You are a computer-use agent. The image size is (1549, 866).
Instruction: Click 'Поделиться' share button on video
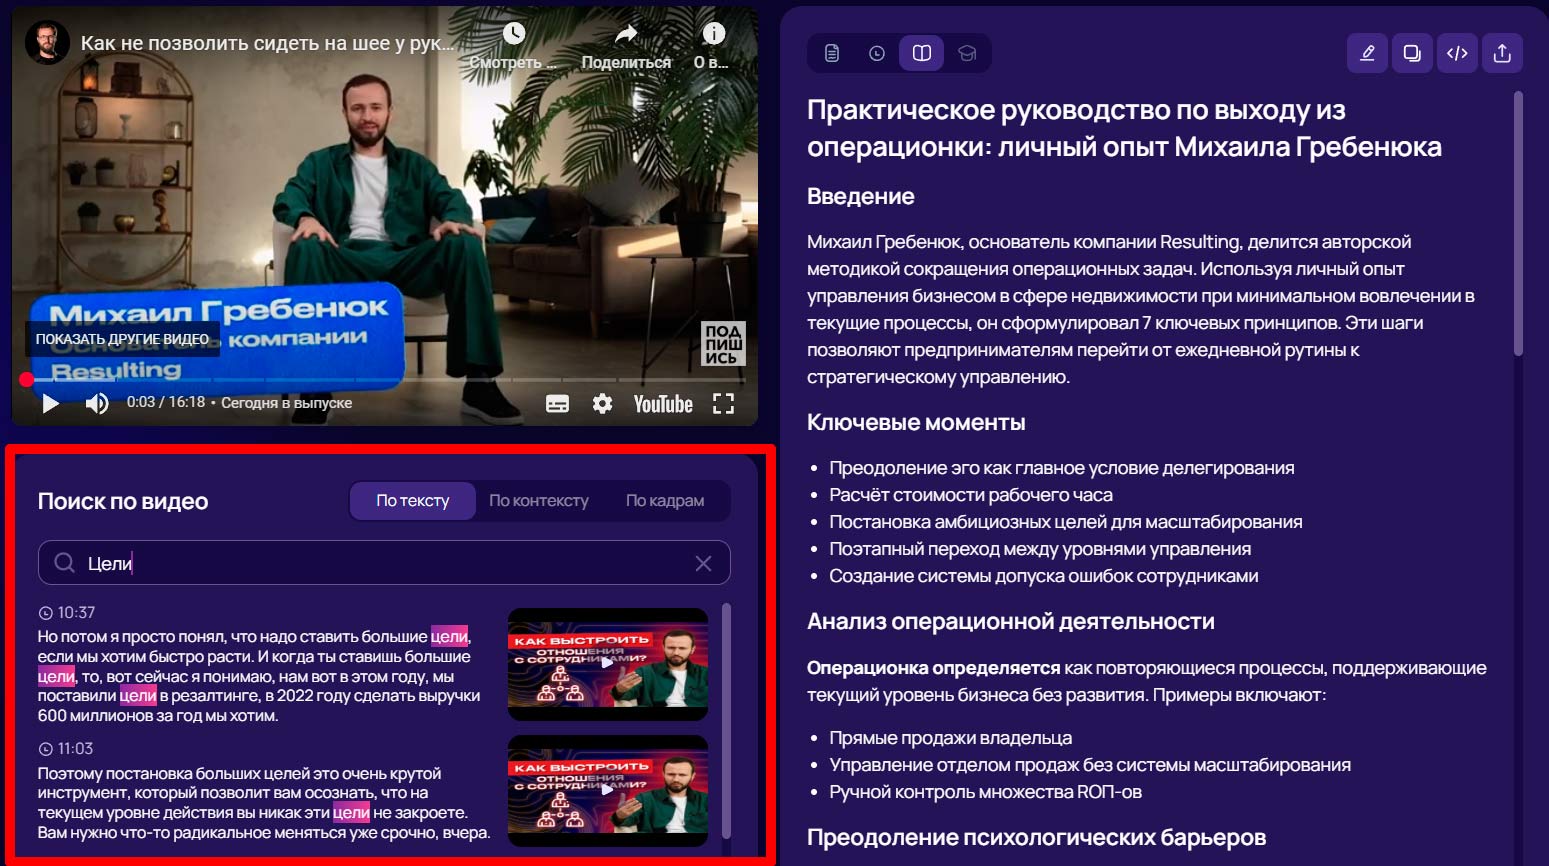[x=626, y=45]
